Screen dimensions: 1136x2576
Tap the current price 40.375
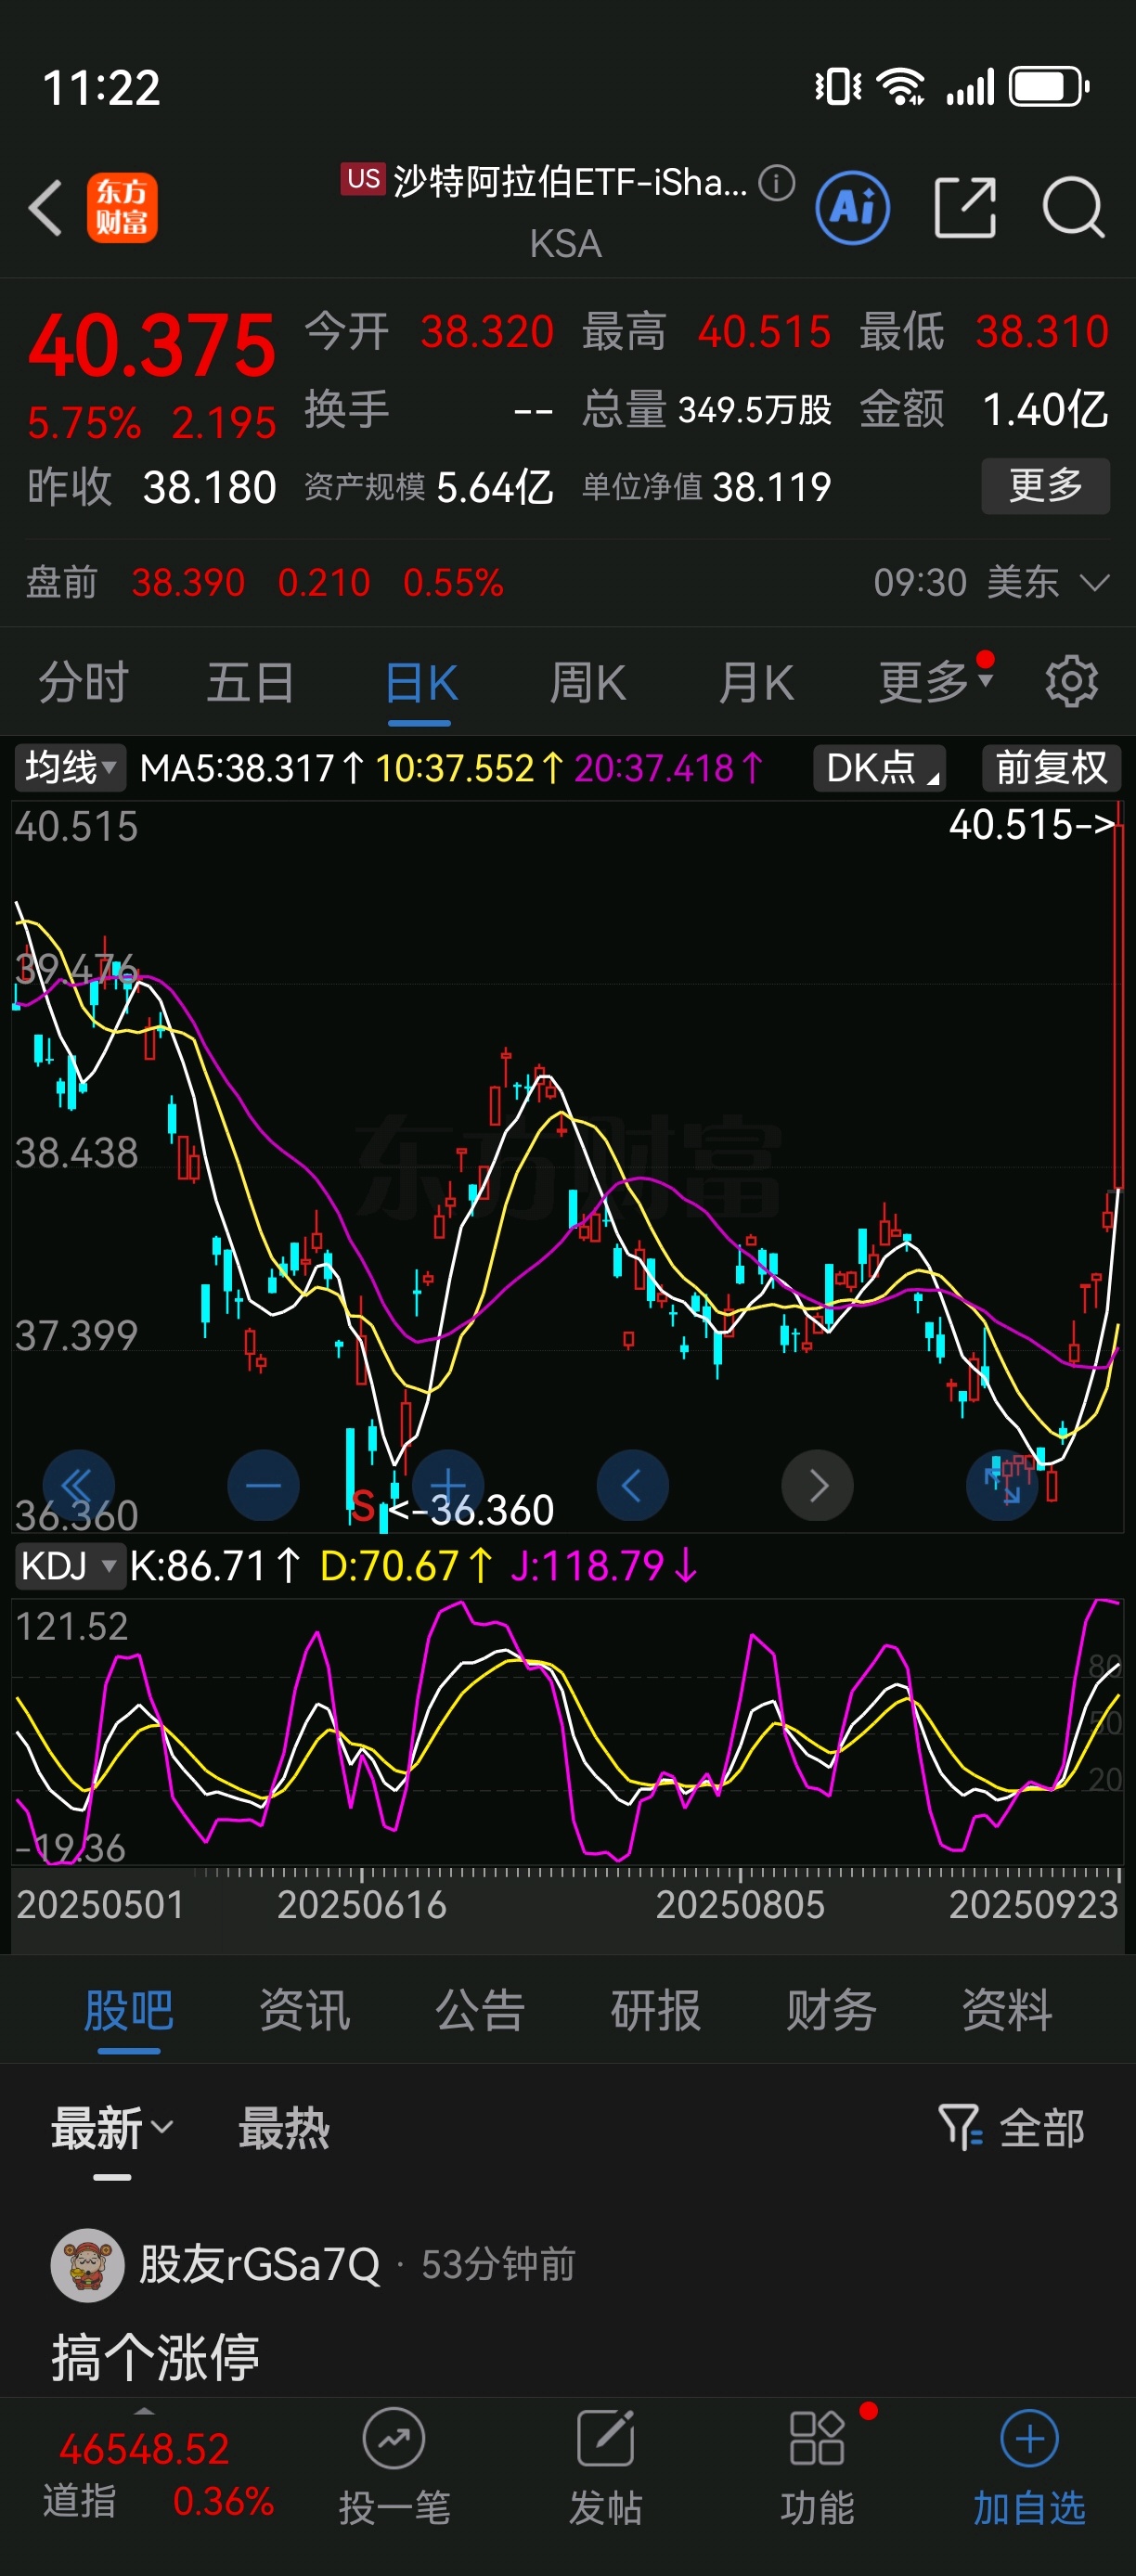click(152, 345)
